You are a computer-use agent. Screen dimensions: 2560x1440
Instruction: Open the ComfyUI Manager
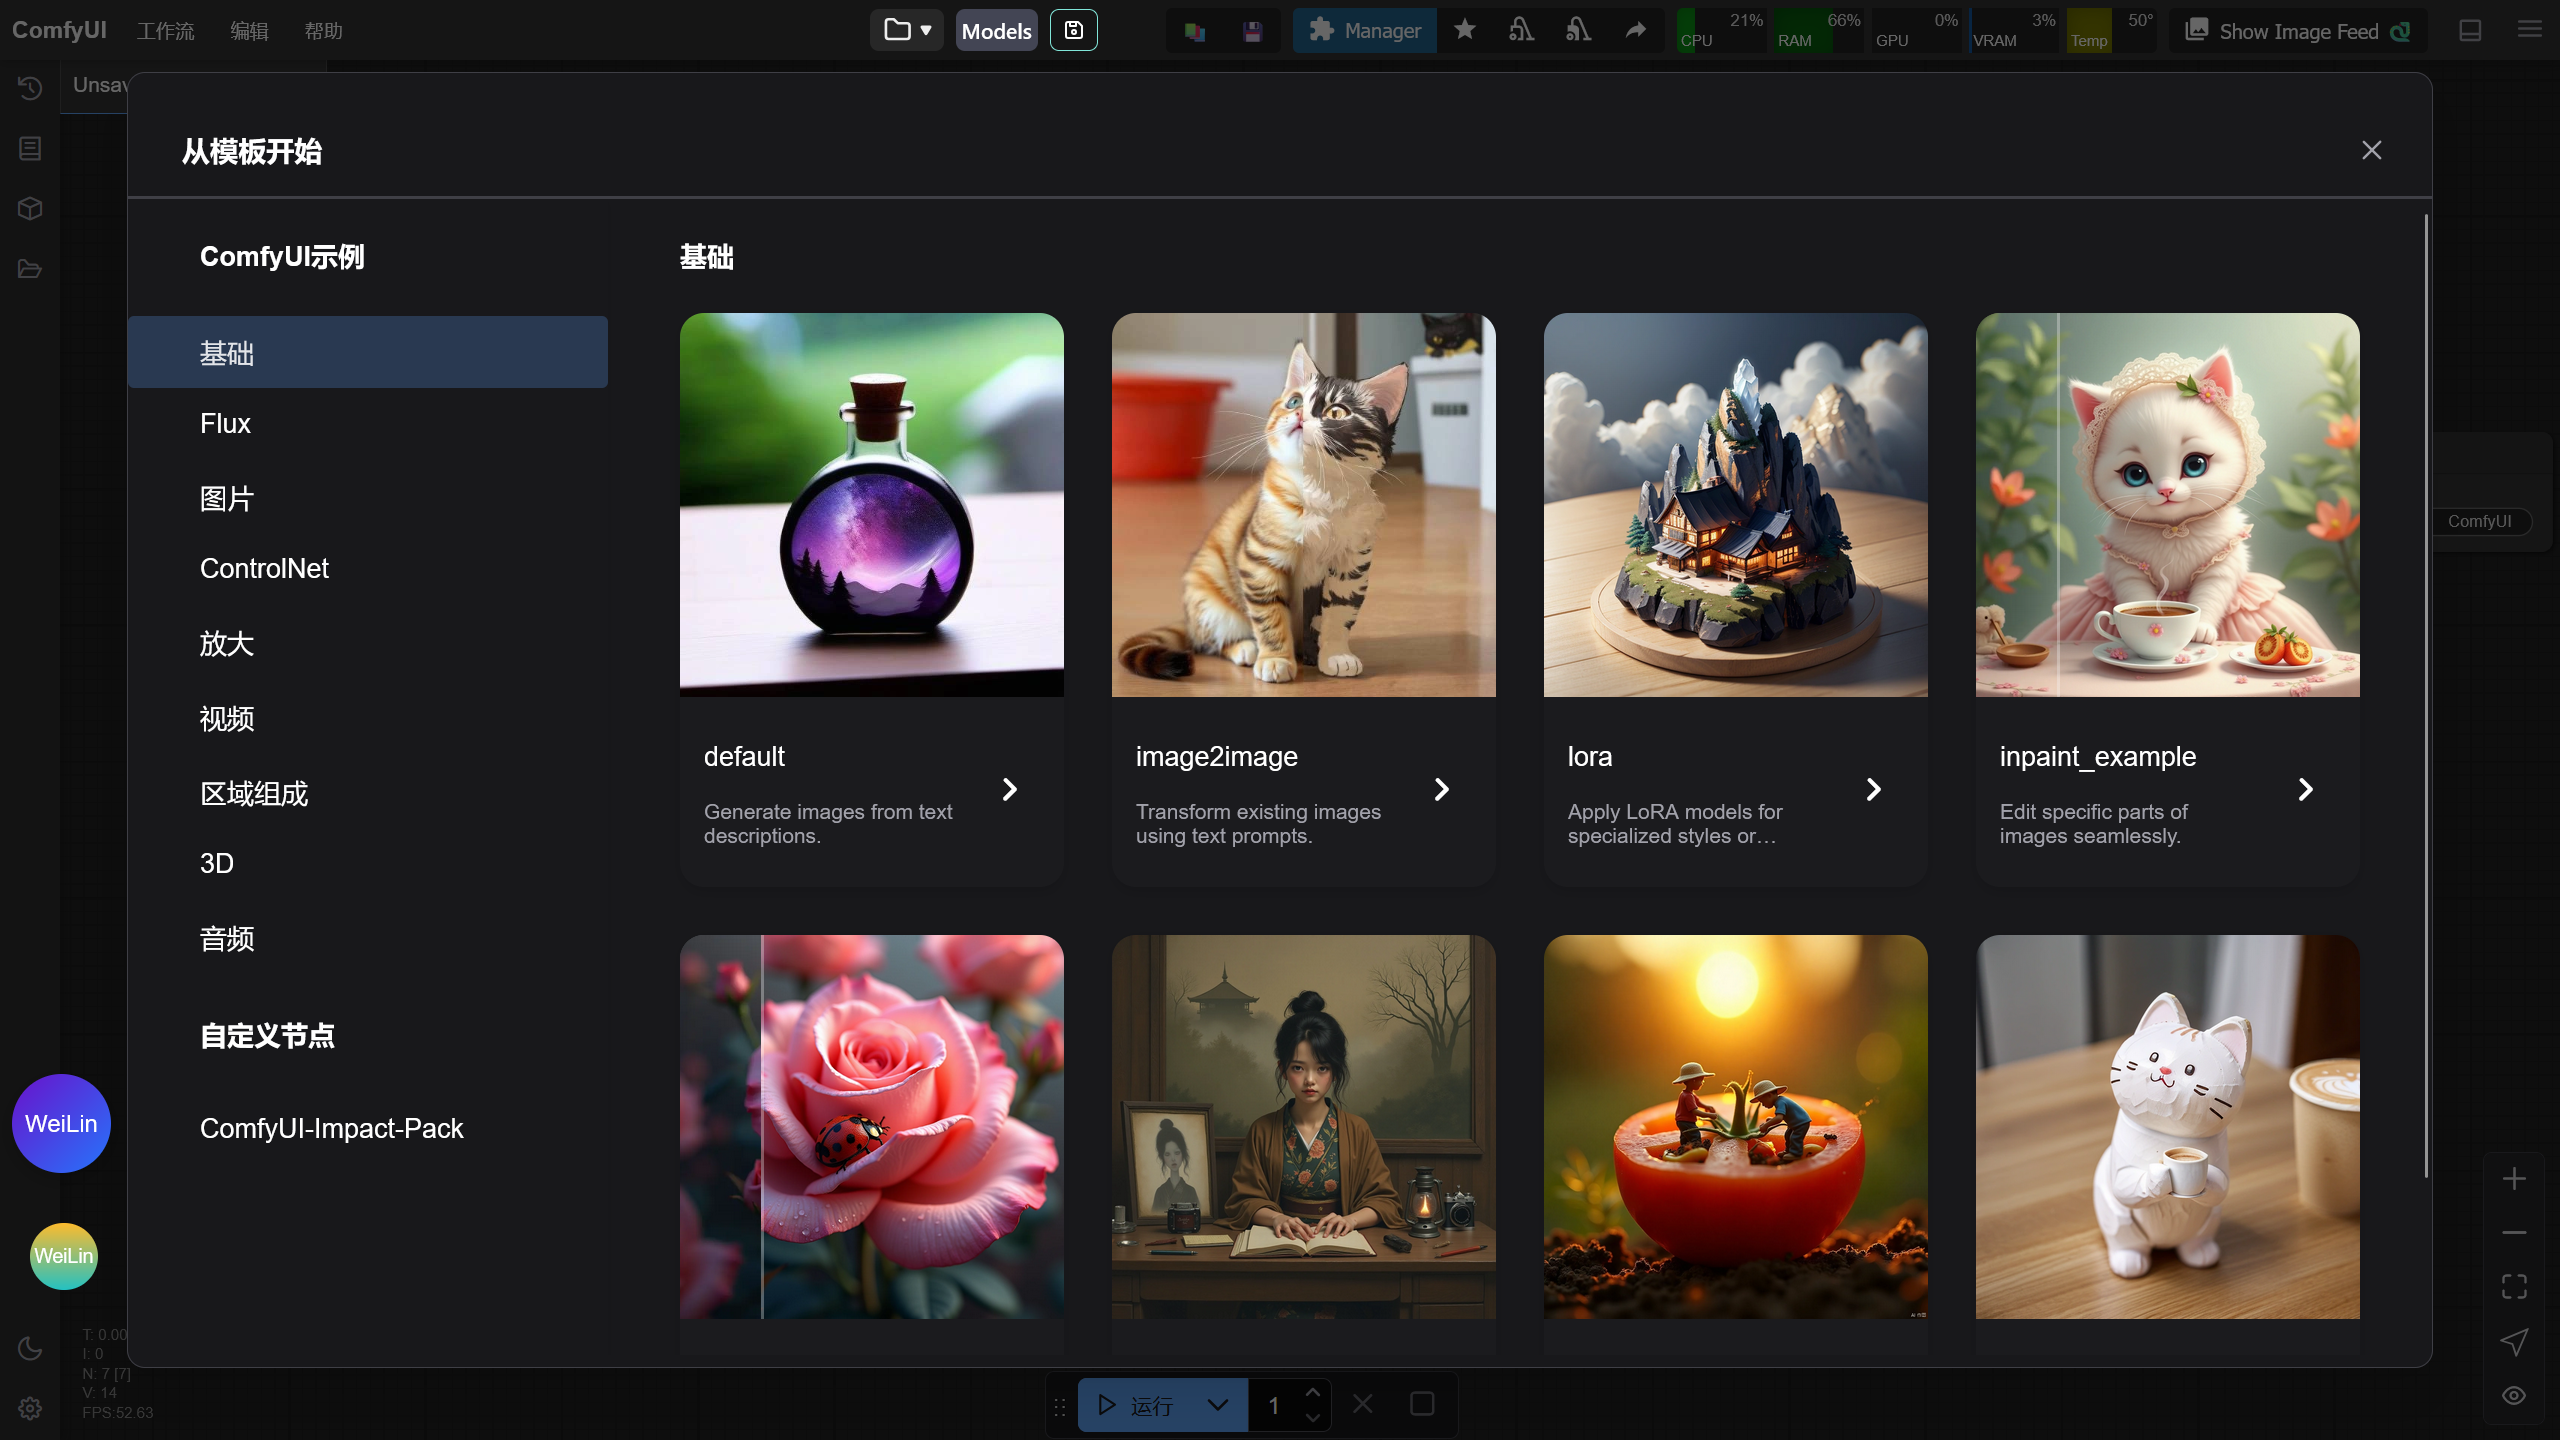click(x=1364, y=30)
